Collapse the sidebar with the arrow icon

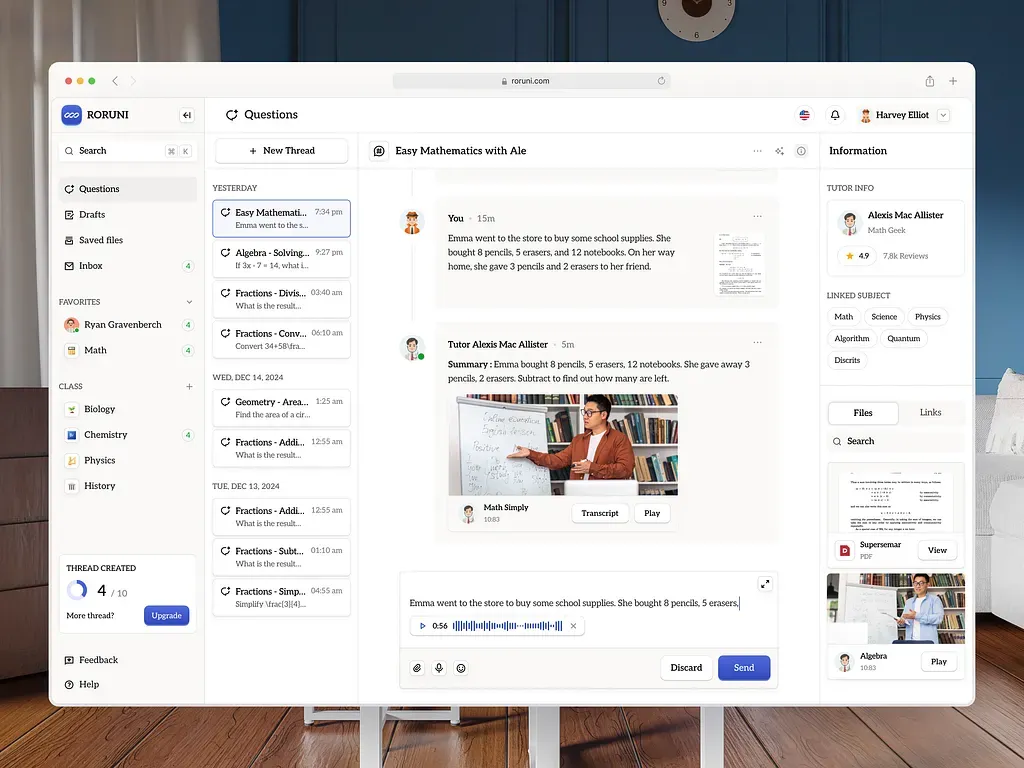coord(186,115)
